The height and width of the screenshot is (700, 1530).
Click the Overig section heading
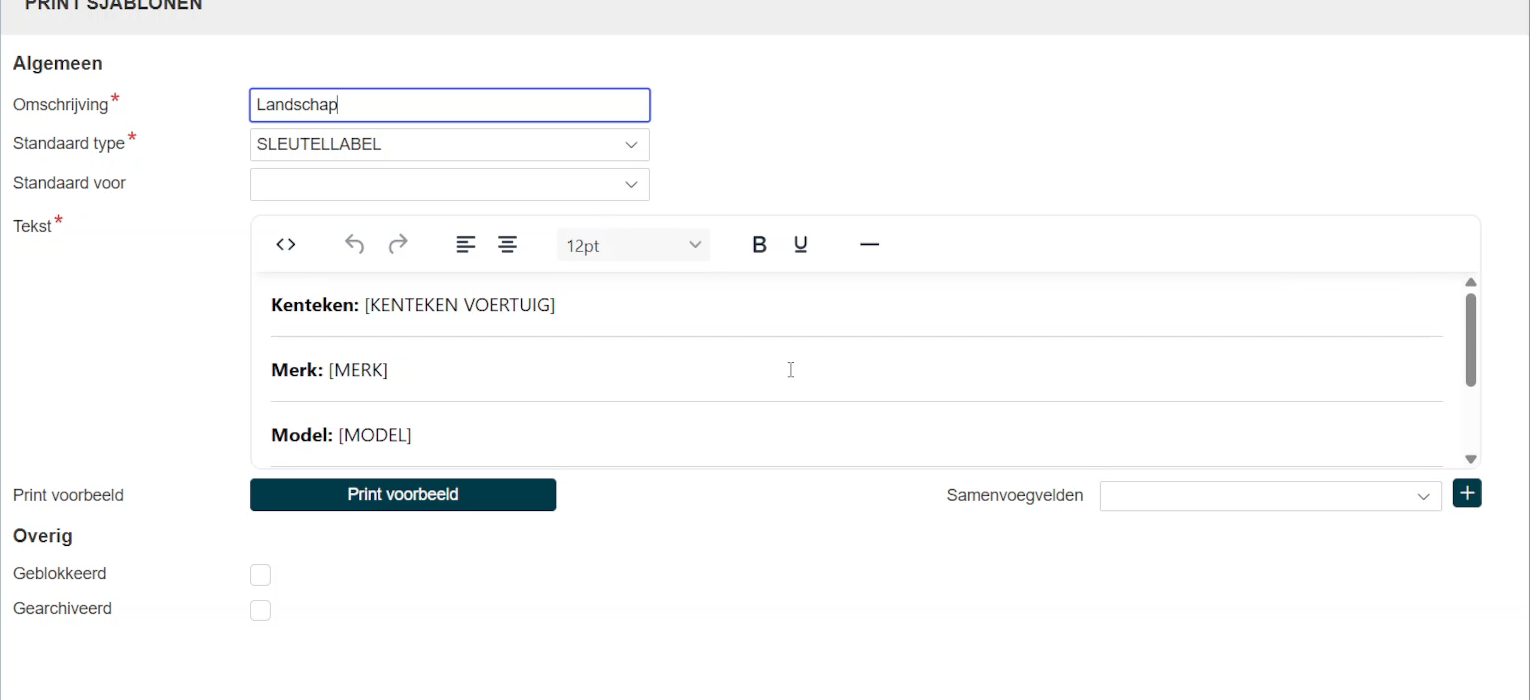click(x=43, y=536)
